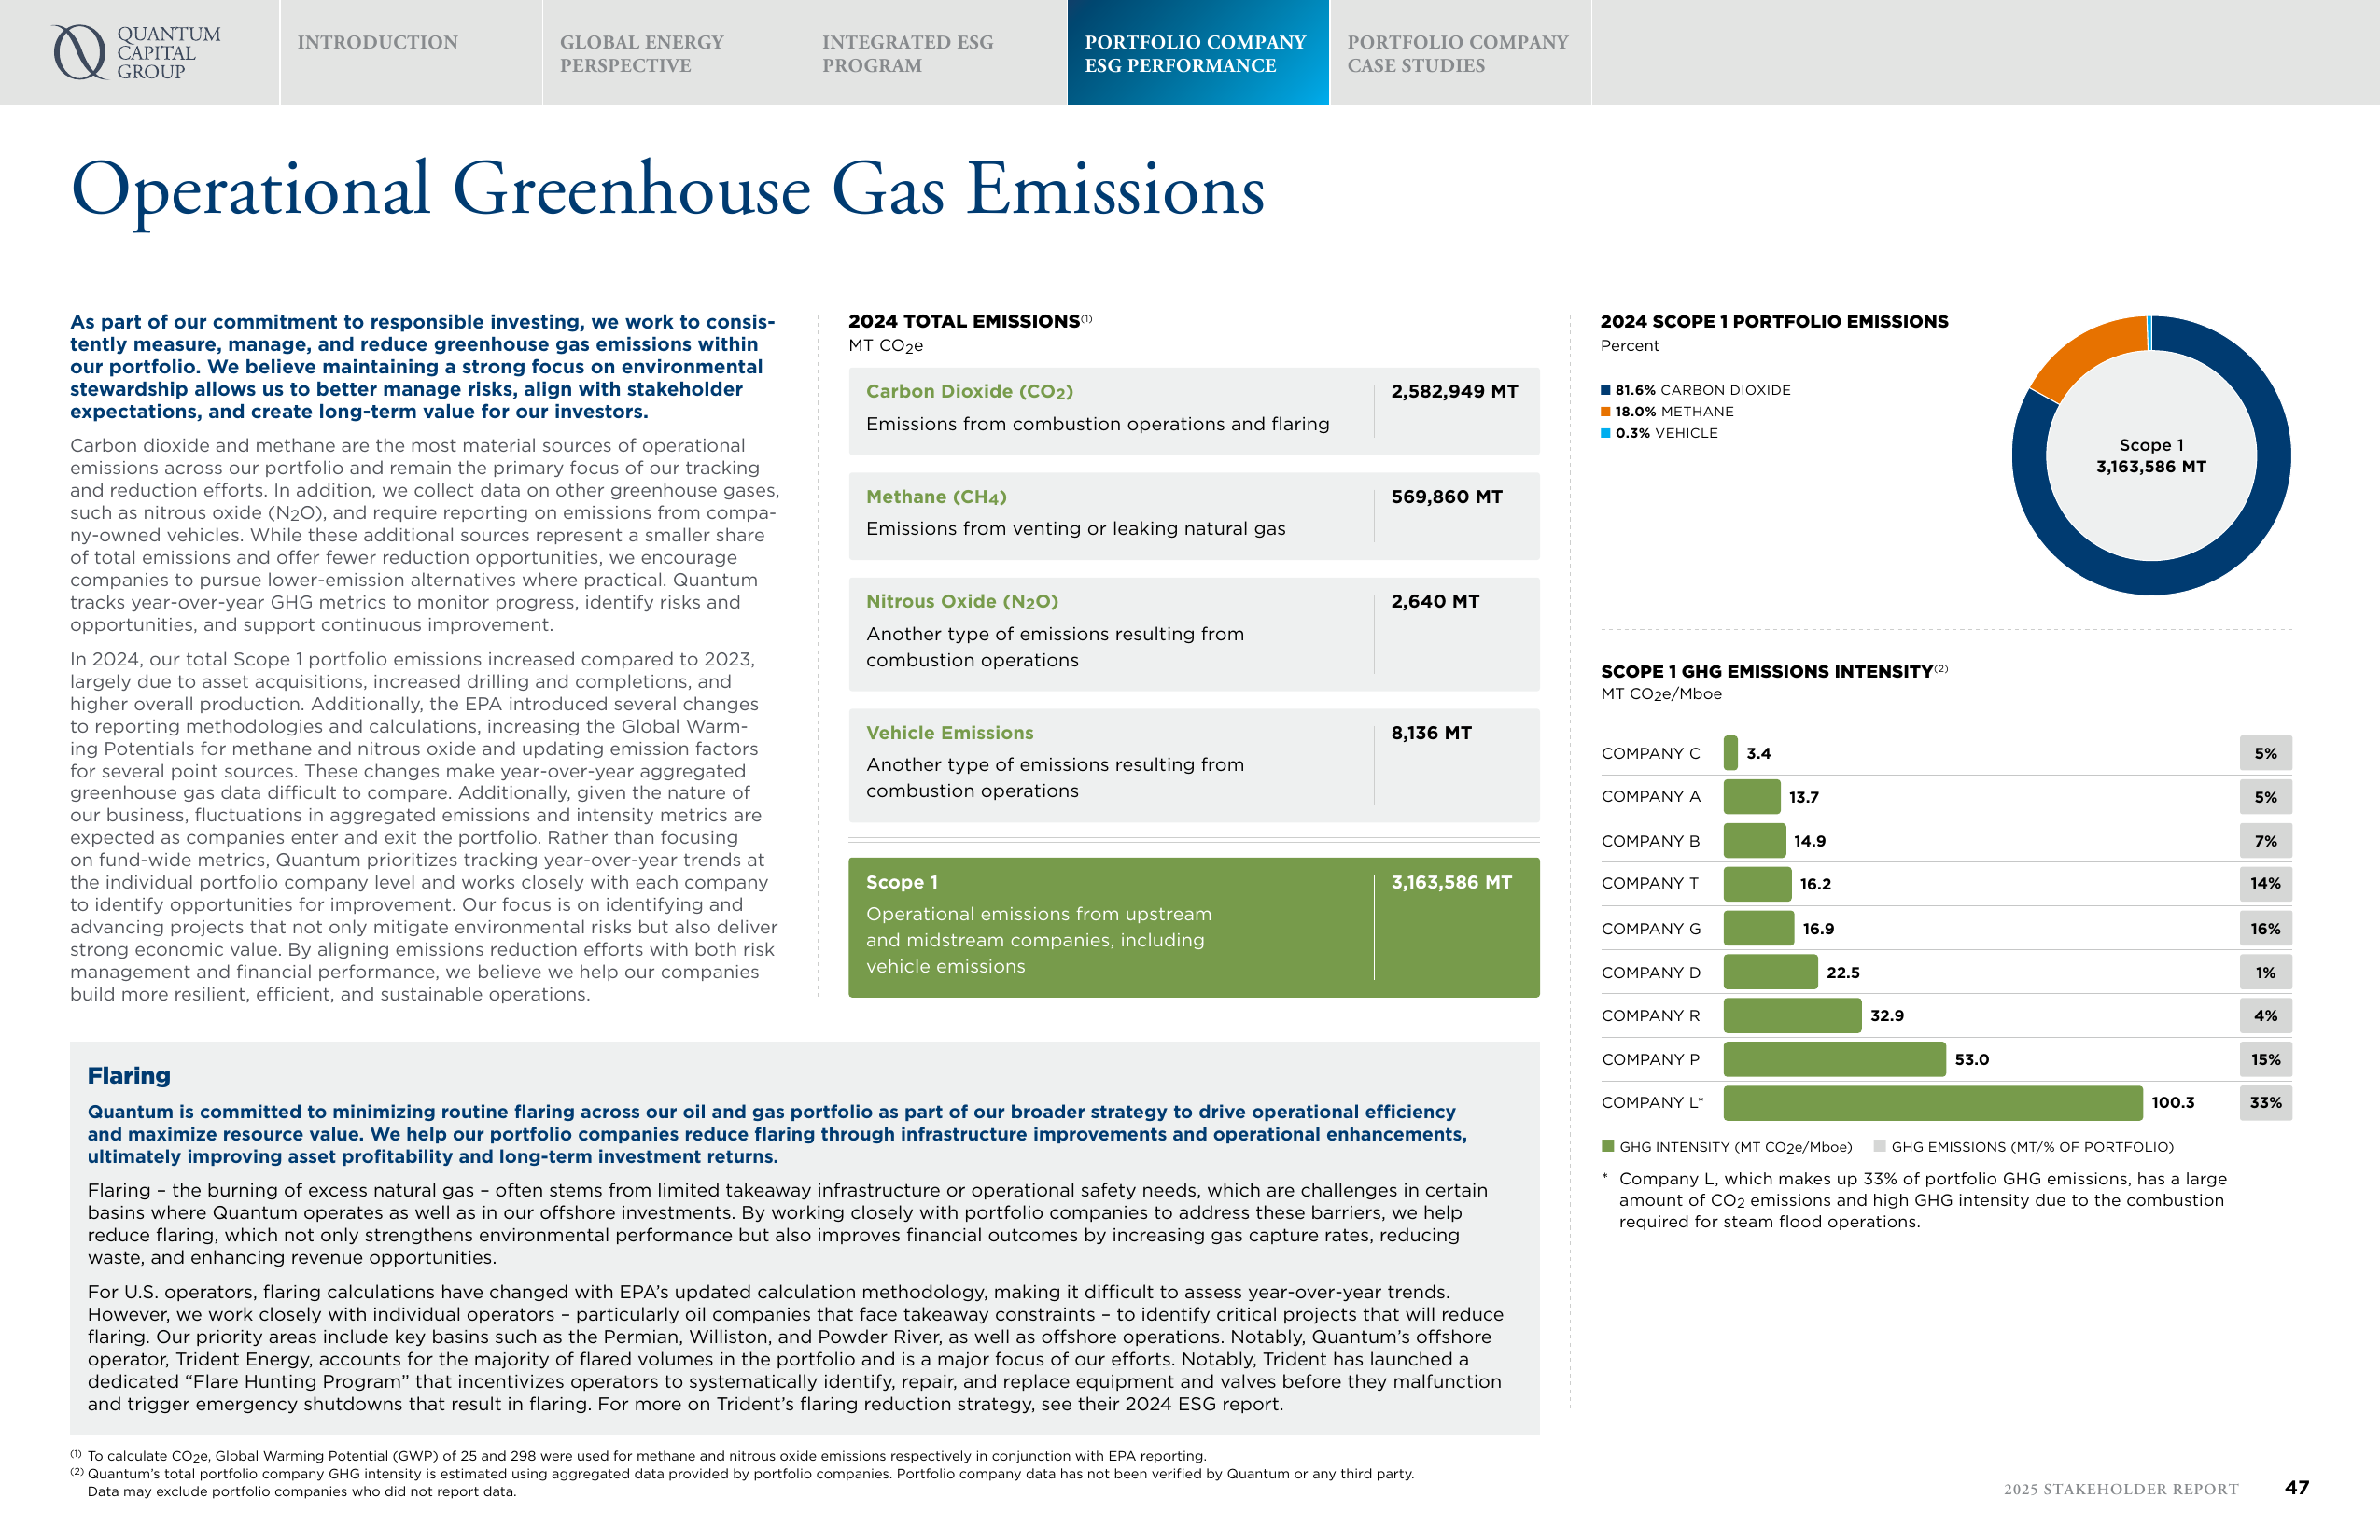The width and height of the screenshot is (2380, 1540).
Task: Click the 7% box in Company B row
Action: point(2265,841)
